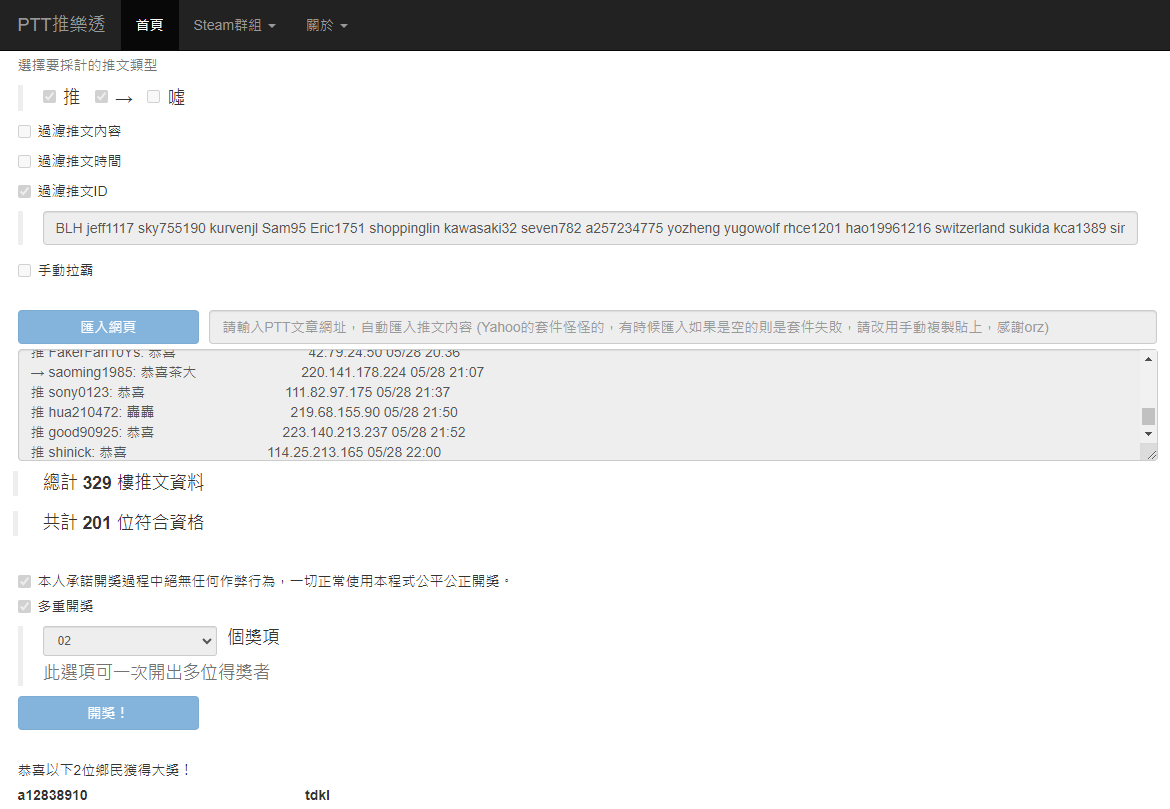The image size is (1170, 809).
Task: Toggle the fair-draw promise checkbox
Action: [25, 581]
